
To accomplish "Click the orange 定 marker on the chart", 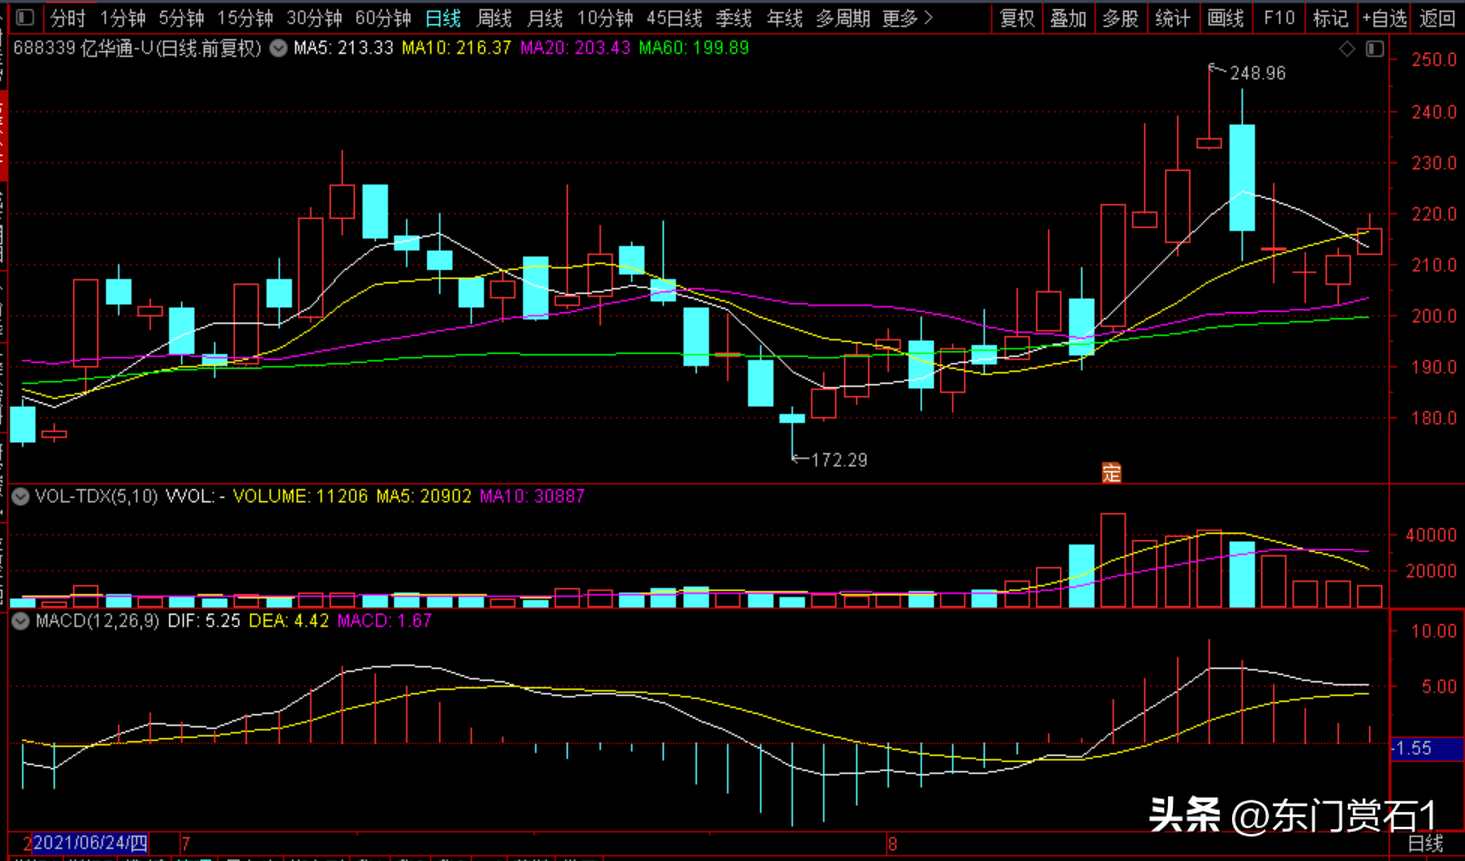I will point(1111,473).
